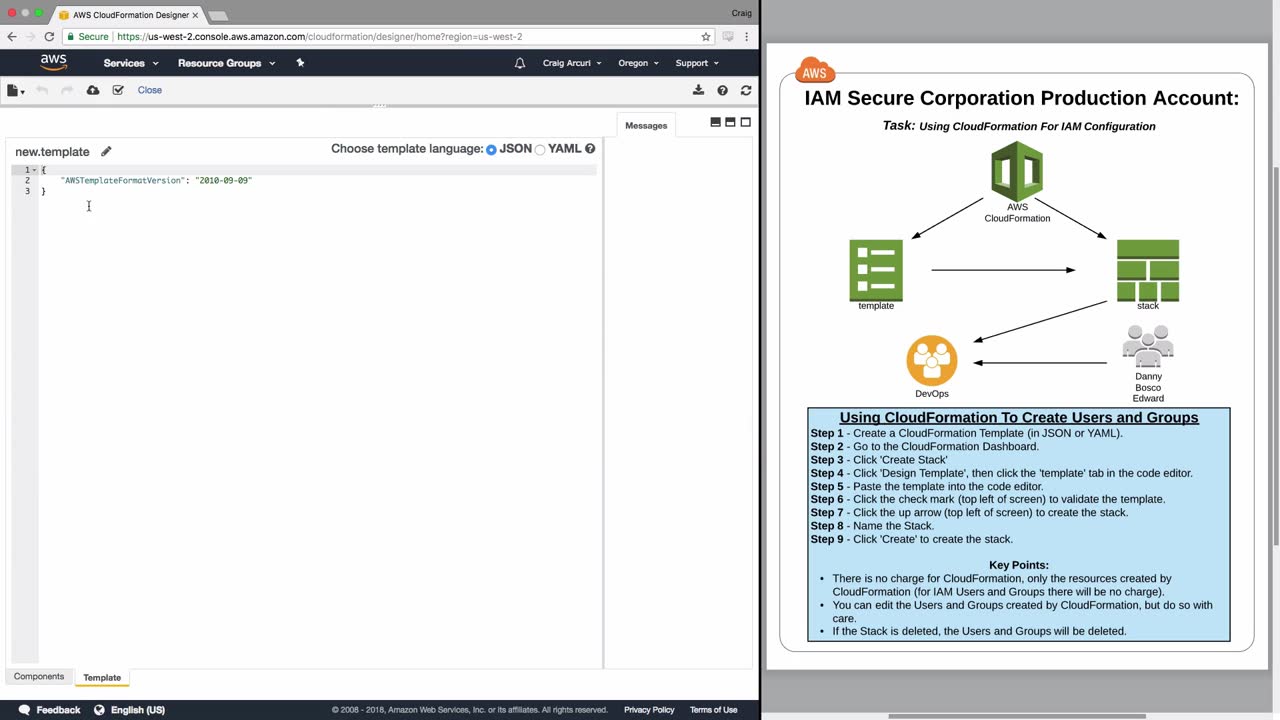Viewport: 1280px width, 720px height.
Task: Reload the page in browser
Action: click(x=49, y=36)
